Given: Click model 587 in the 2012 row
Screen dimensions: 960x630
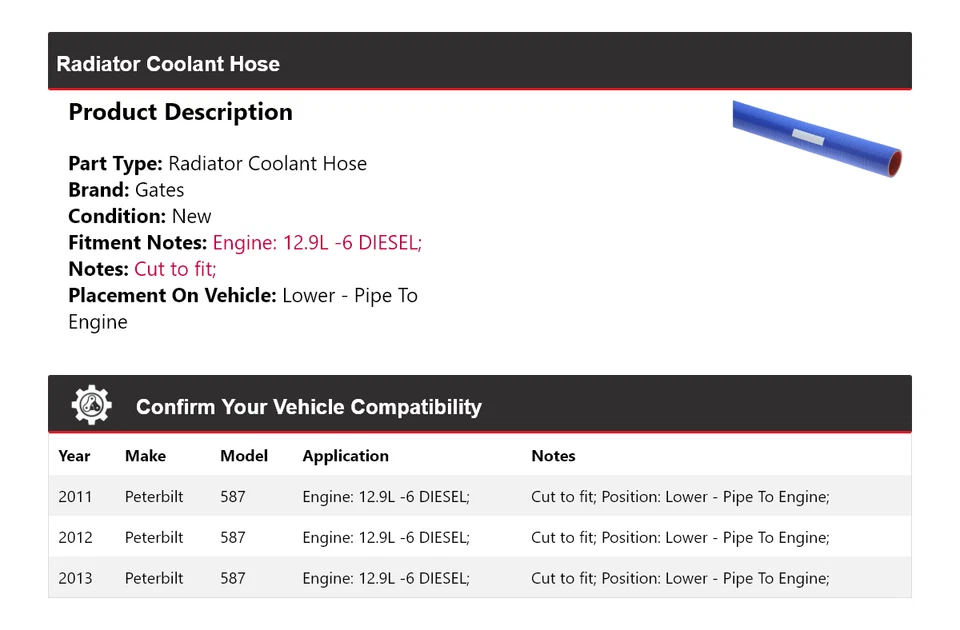Looking at the screenshot, I should 233,538.
